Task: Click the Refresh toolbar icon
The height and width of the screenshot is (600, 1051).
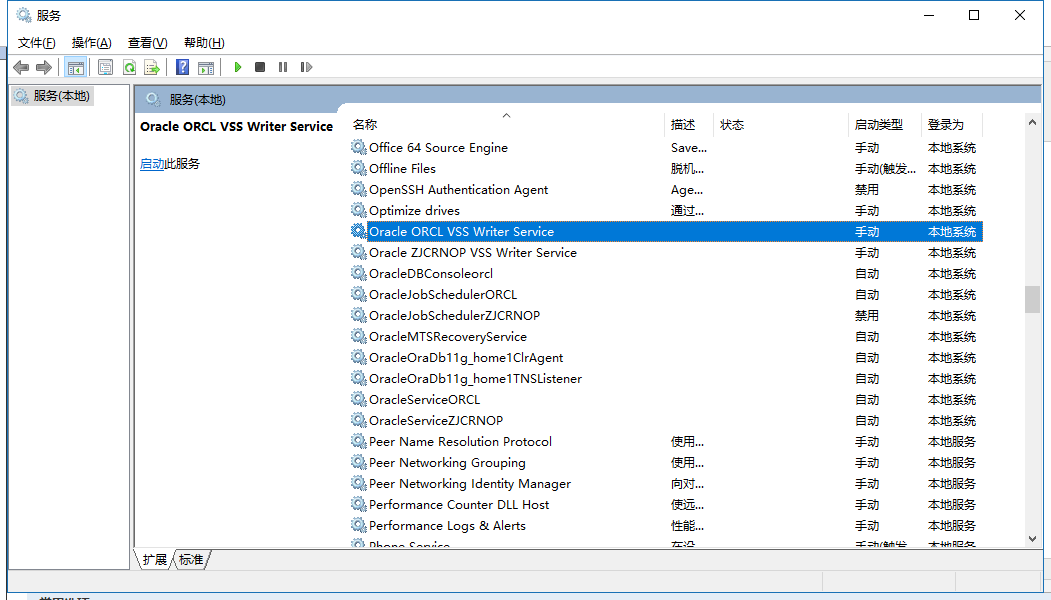Action: [129, 67]
